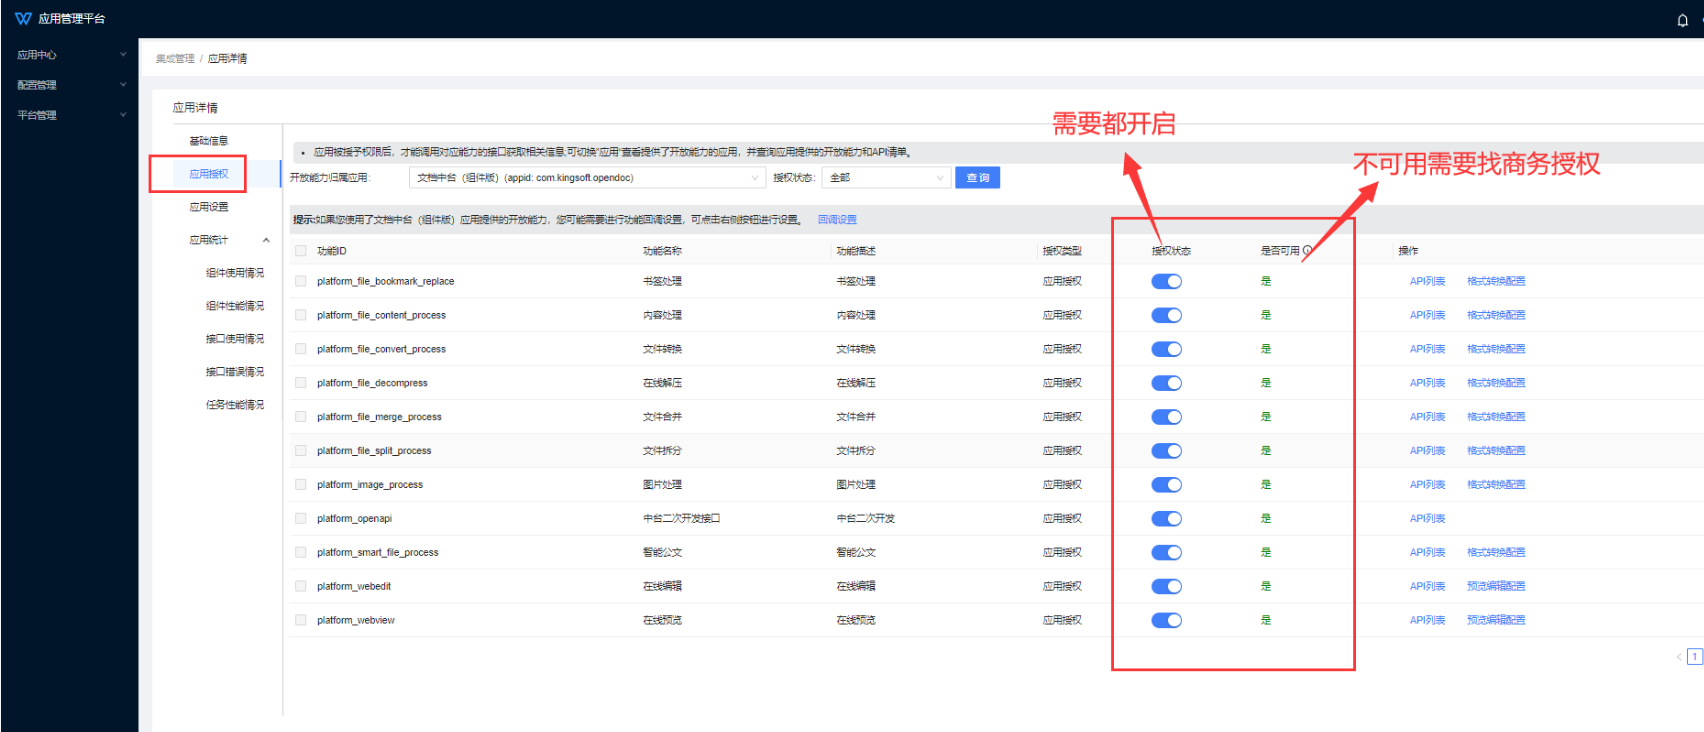Open the 应用设置 menu item
The width and height of the screenshot is (1704, 732).
pos(209,207)
